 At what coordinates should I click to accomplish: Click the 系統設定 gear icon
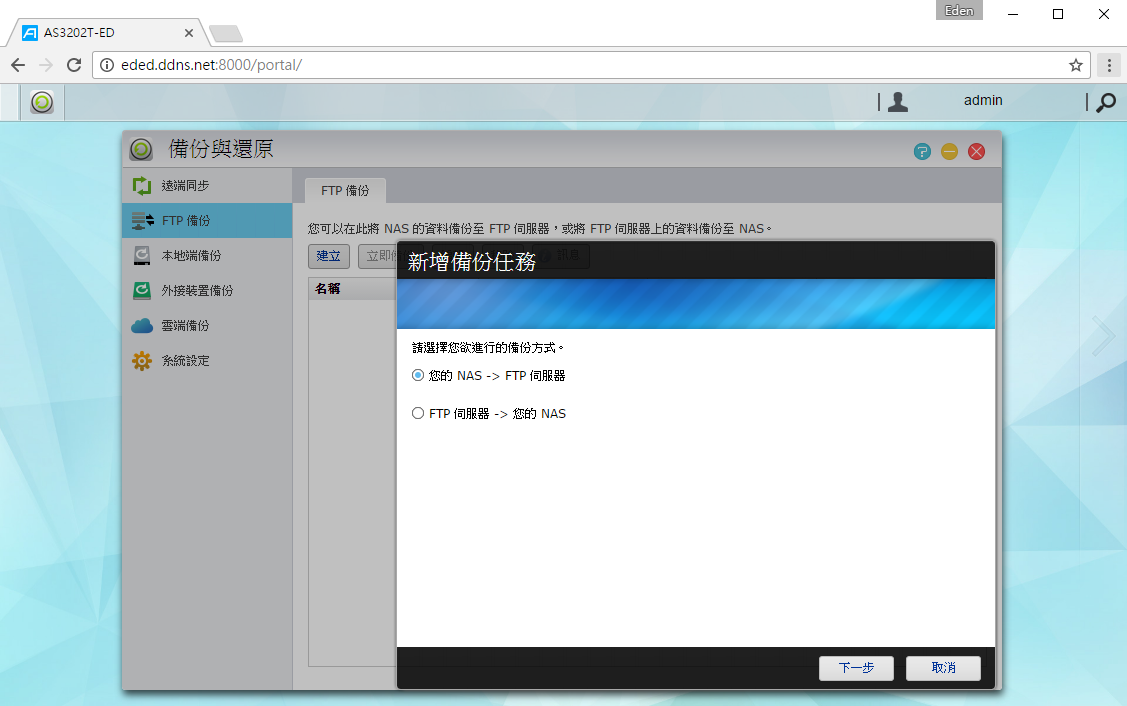pos(142,360)
